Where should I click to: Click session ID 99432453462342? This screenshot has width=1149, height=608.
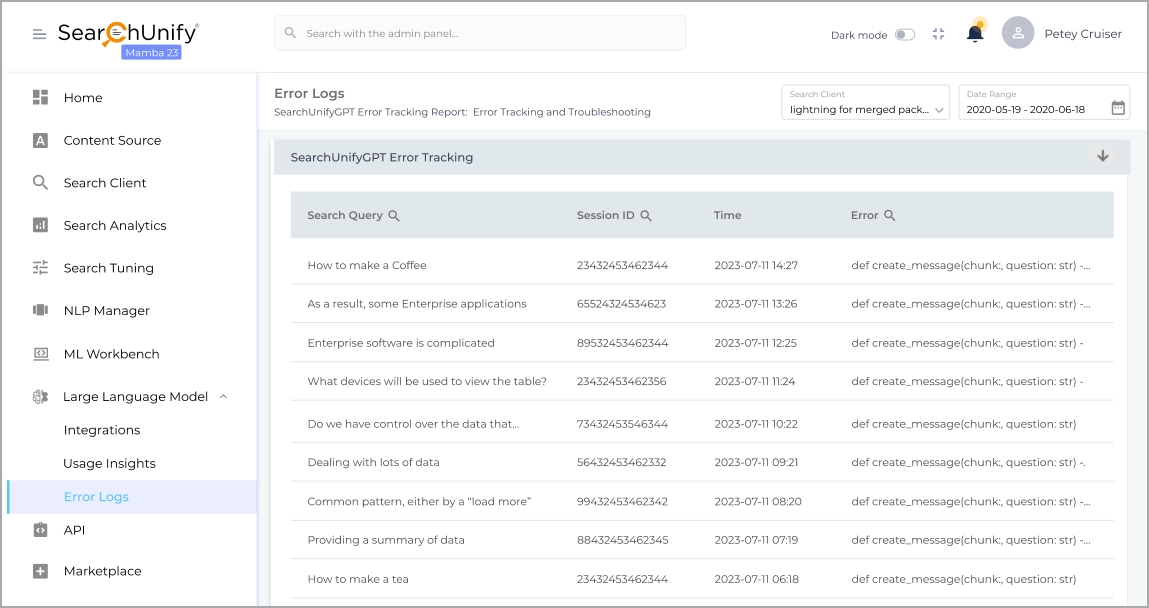click(x=622, y=502)
